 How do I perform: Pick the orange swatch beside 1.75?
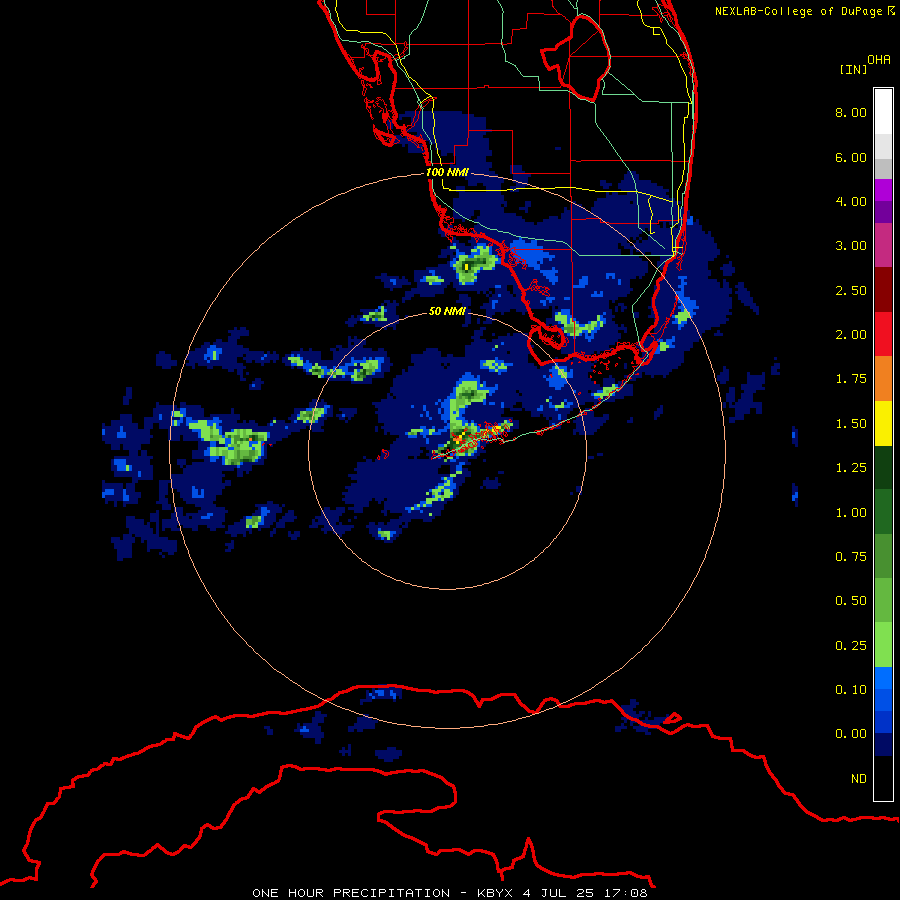(883, 379)
